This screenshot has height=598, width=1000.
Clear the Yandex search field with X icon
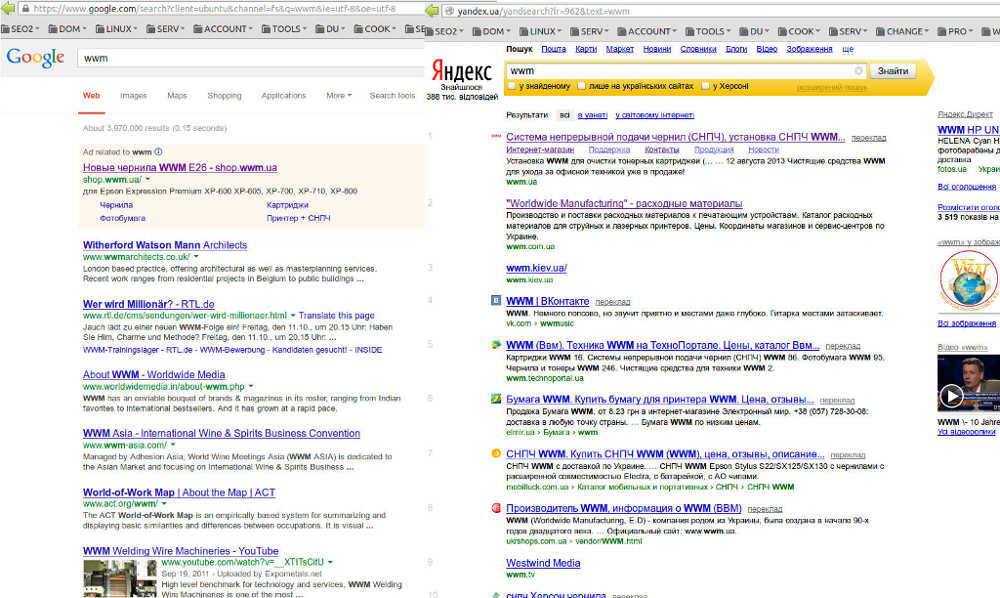coord(858,71)
